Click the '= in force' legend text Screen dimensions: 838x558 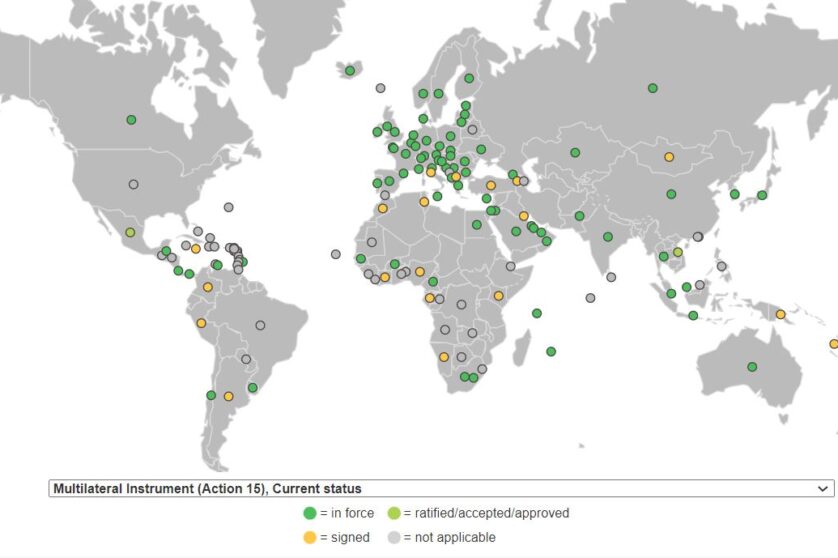click(347, 513)
